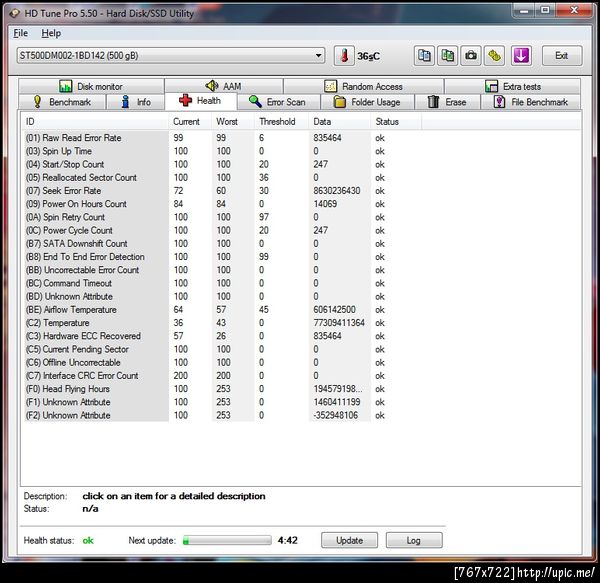The width and height of the screenshot is (600, 583).
Task: Click the Worst column header
Action: [233, 122]
